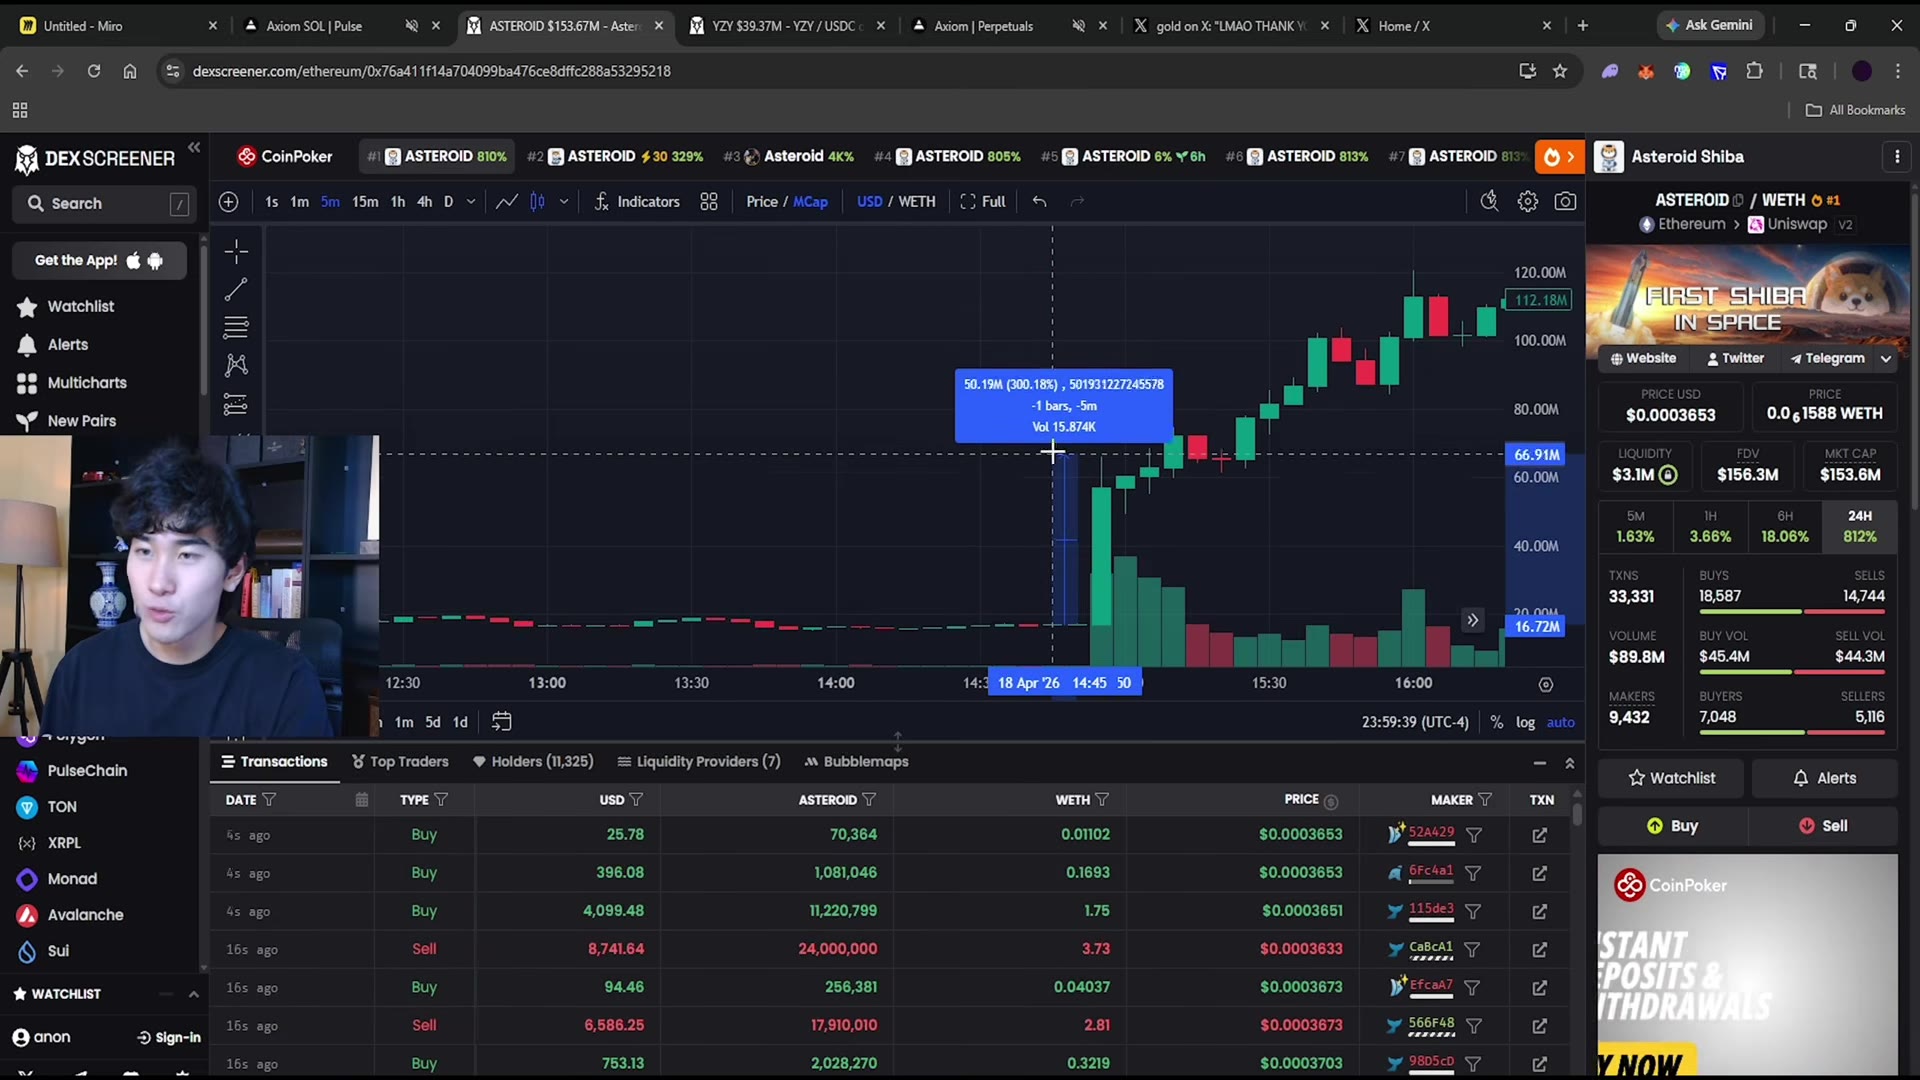Open the Bubblemaps tab

click(x=857, y=762)
